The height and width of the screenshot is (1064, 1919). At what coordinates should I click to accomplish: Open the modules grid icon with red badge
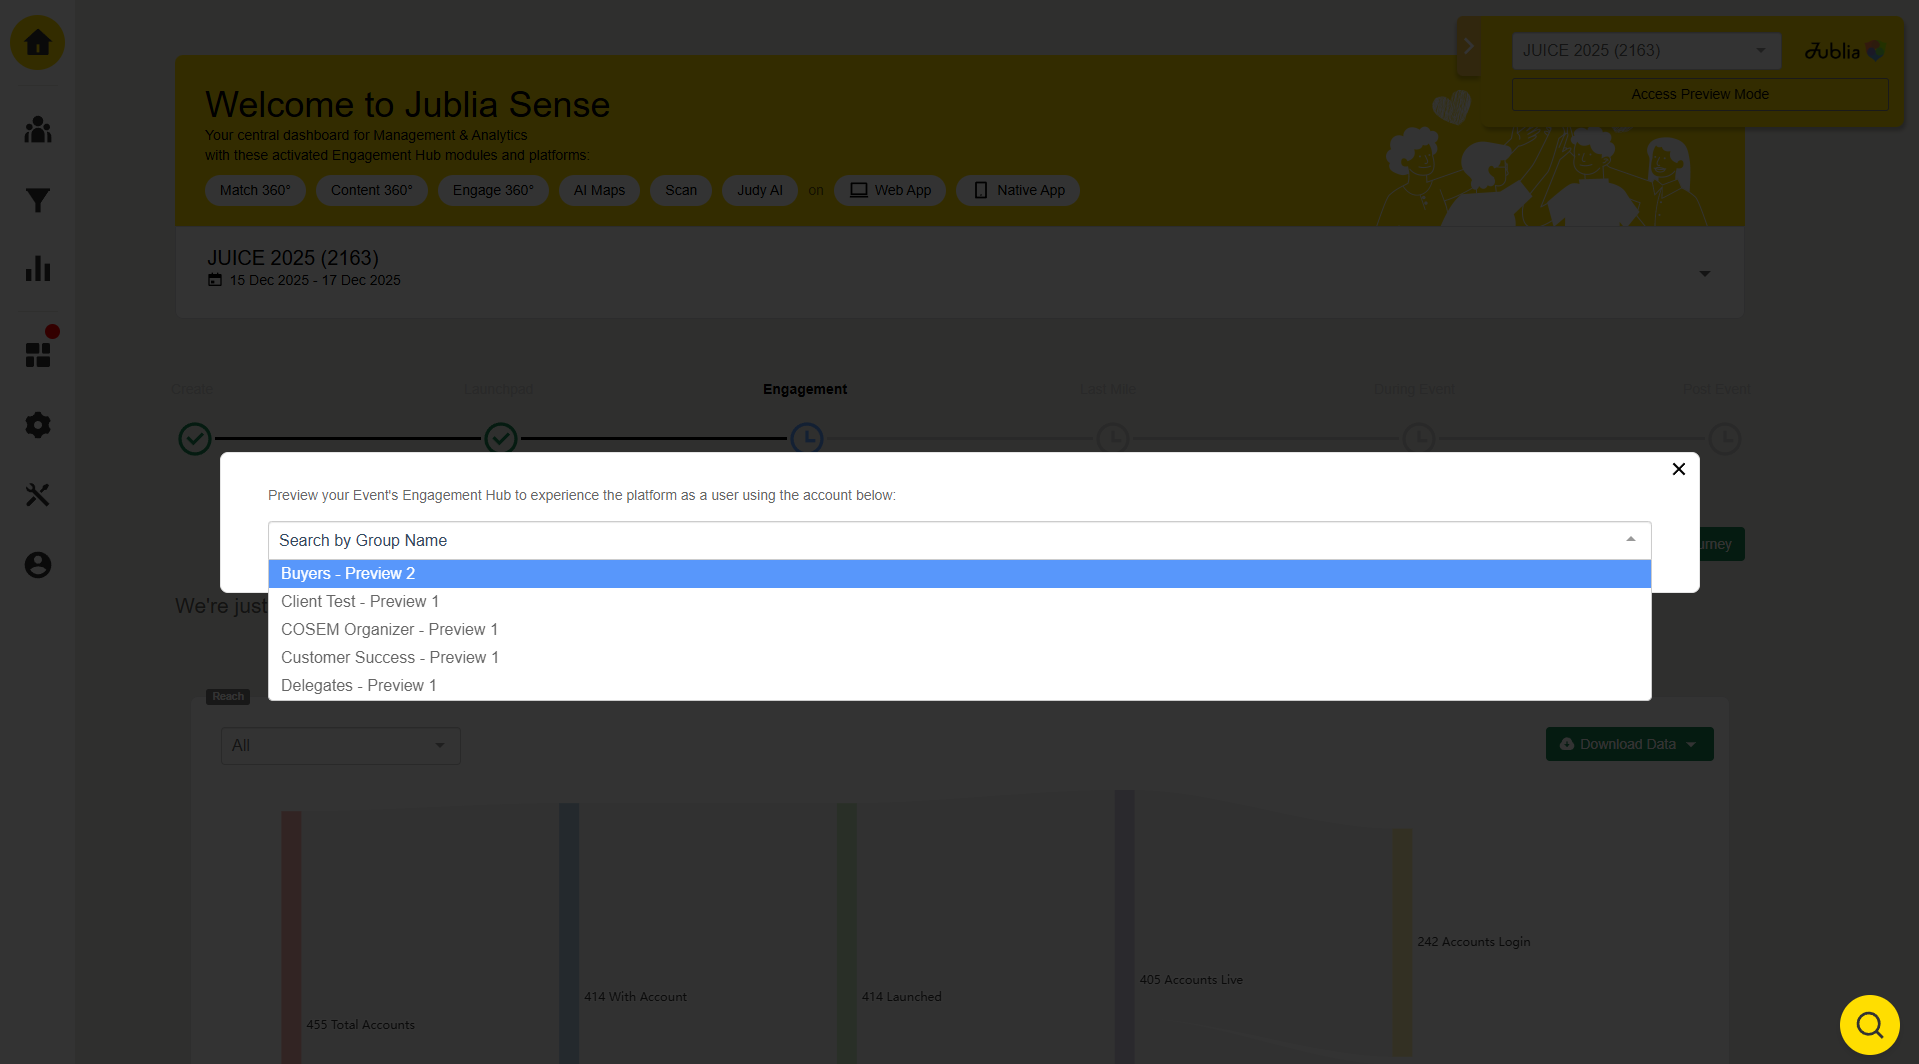(38, 354)
